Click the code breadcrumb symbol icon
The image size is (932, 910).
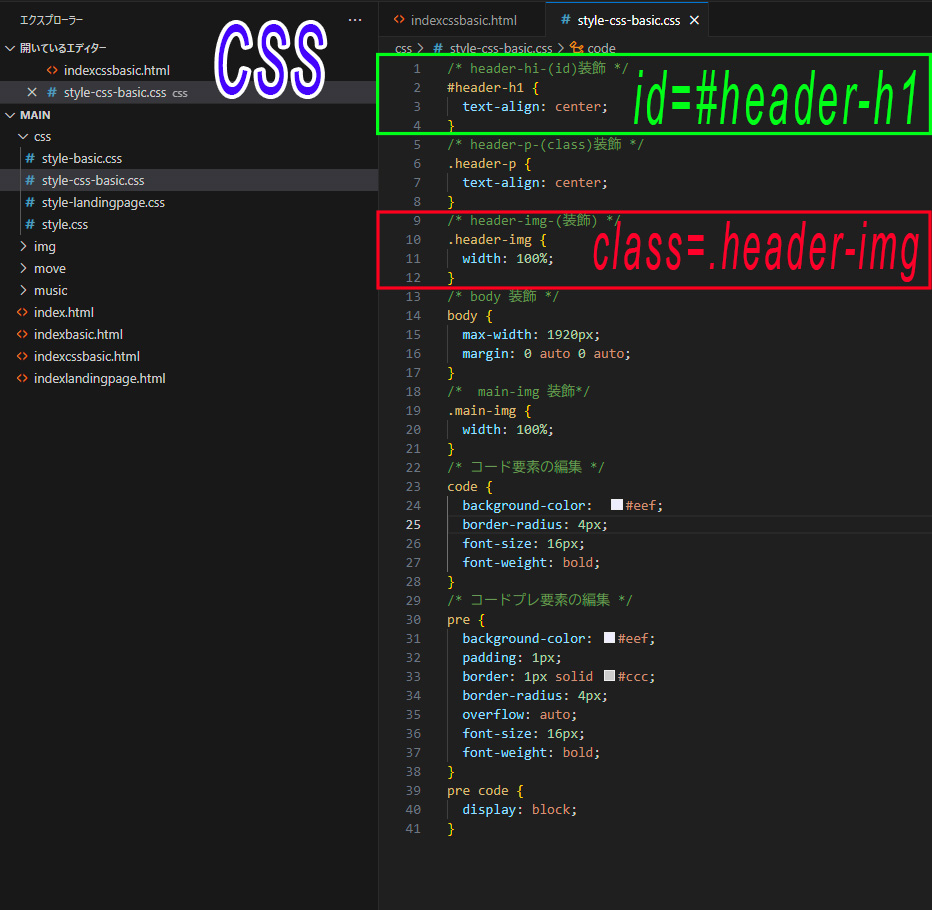coord(576,47)
